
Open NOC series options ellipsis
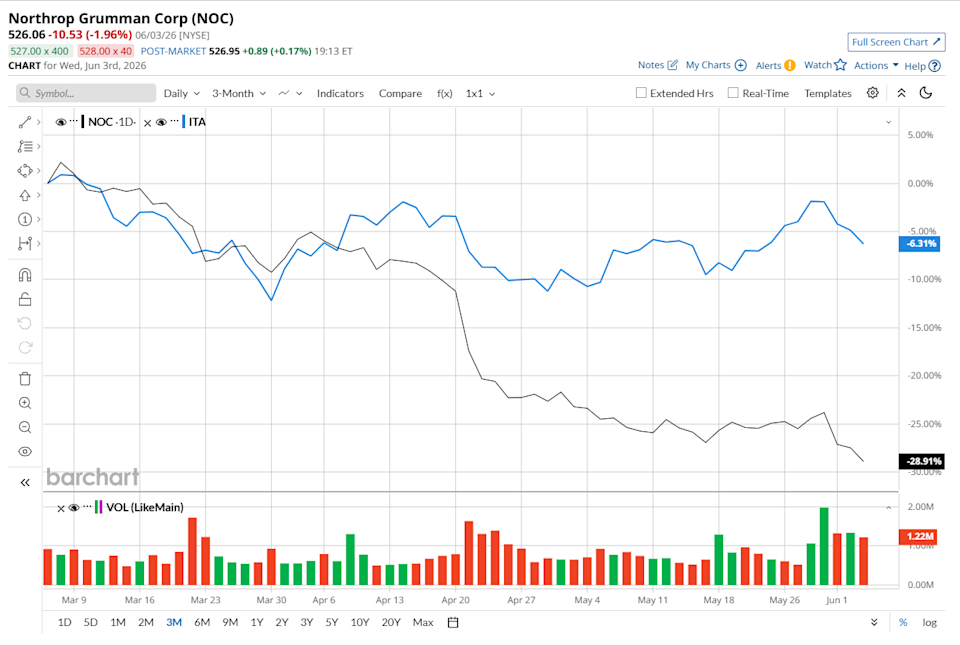[x=73, y=121]
